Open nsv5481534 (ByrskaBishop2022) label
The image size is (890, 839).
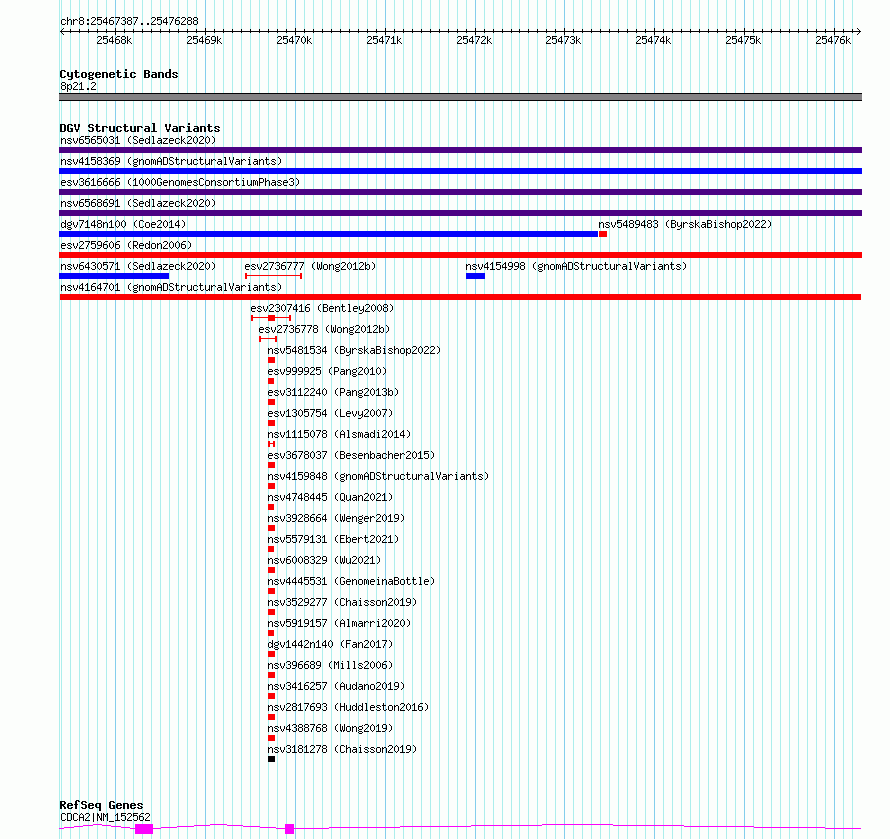354,350
